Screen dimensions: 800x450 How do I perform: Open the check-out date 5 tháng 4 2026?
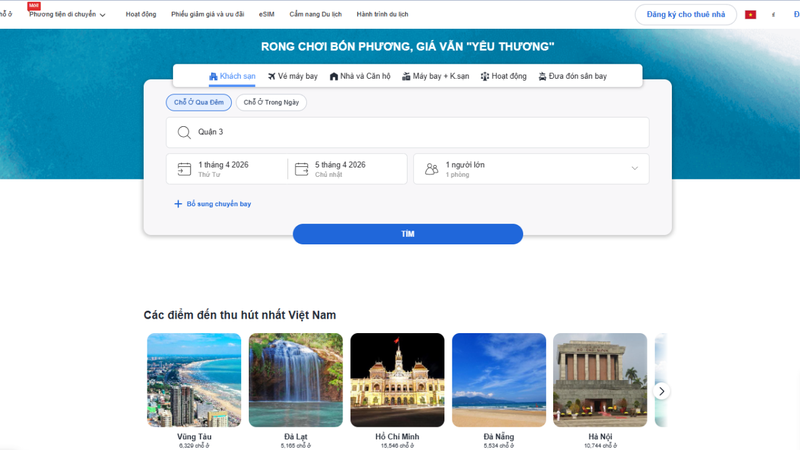pyautogui.click(x=347, y=169)
